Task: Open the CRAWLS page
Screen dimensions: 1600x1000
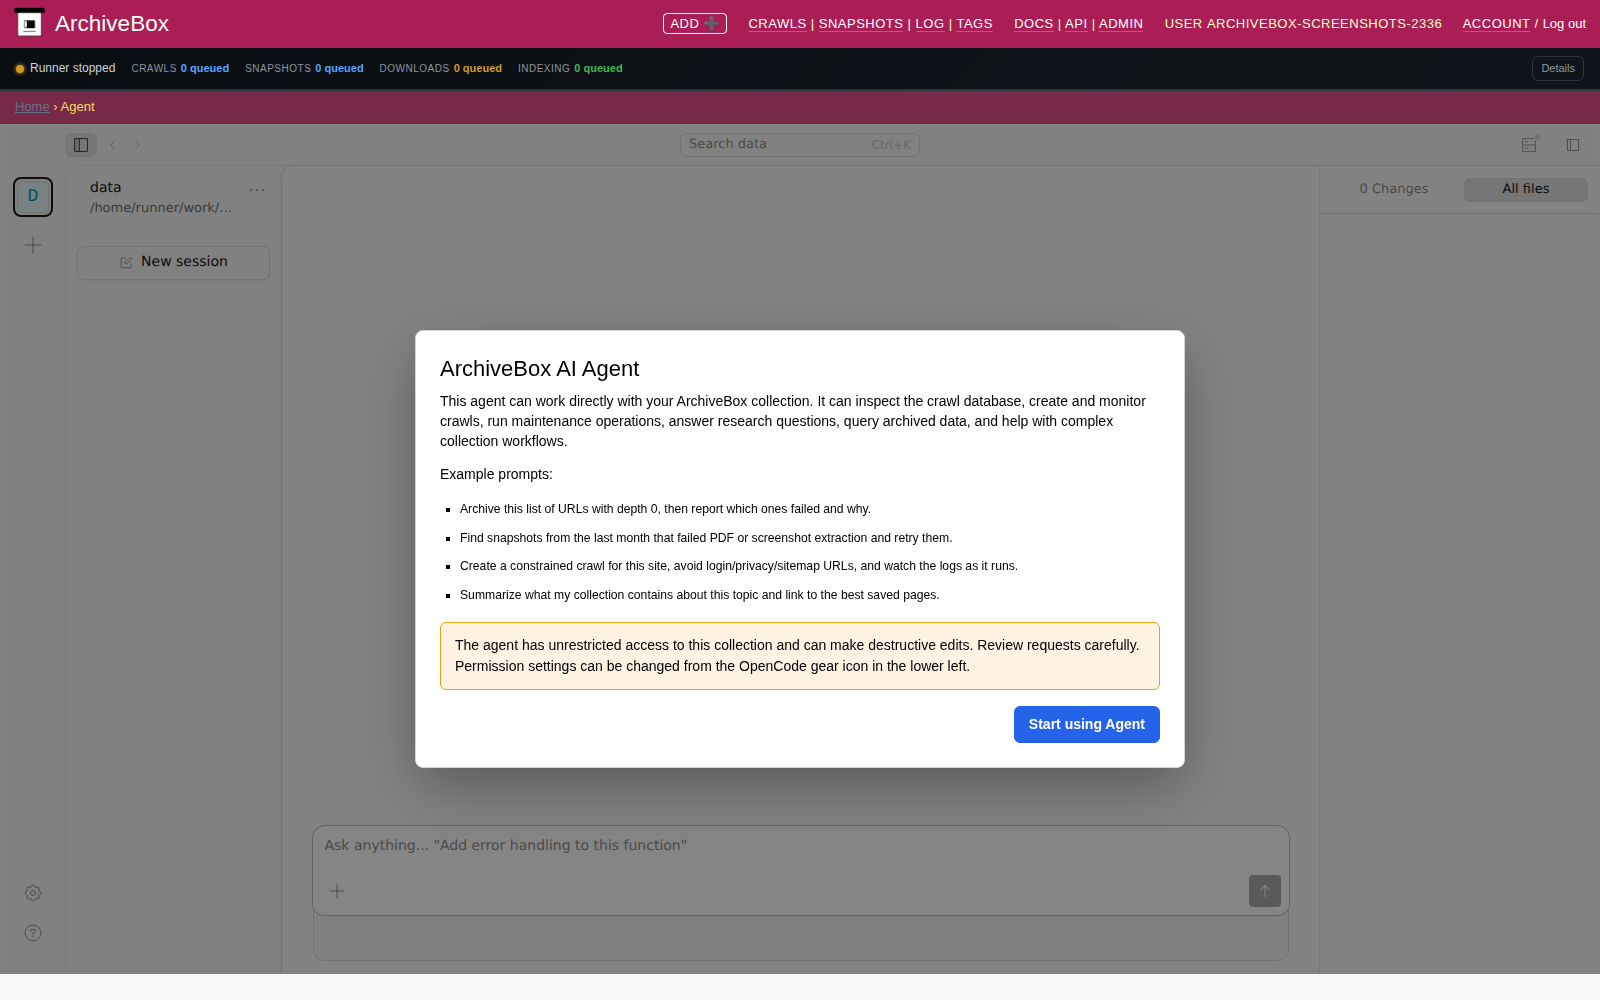Action: pyautogui.click(x=777, y=24)
